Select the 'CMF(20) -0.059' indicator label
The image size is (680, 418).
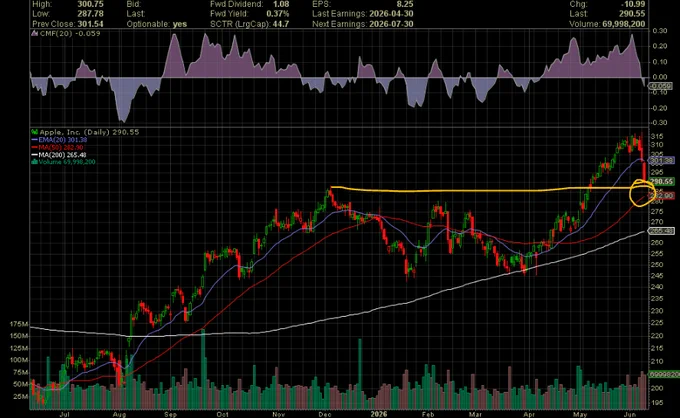click(70, 33)
